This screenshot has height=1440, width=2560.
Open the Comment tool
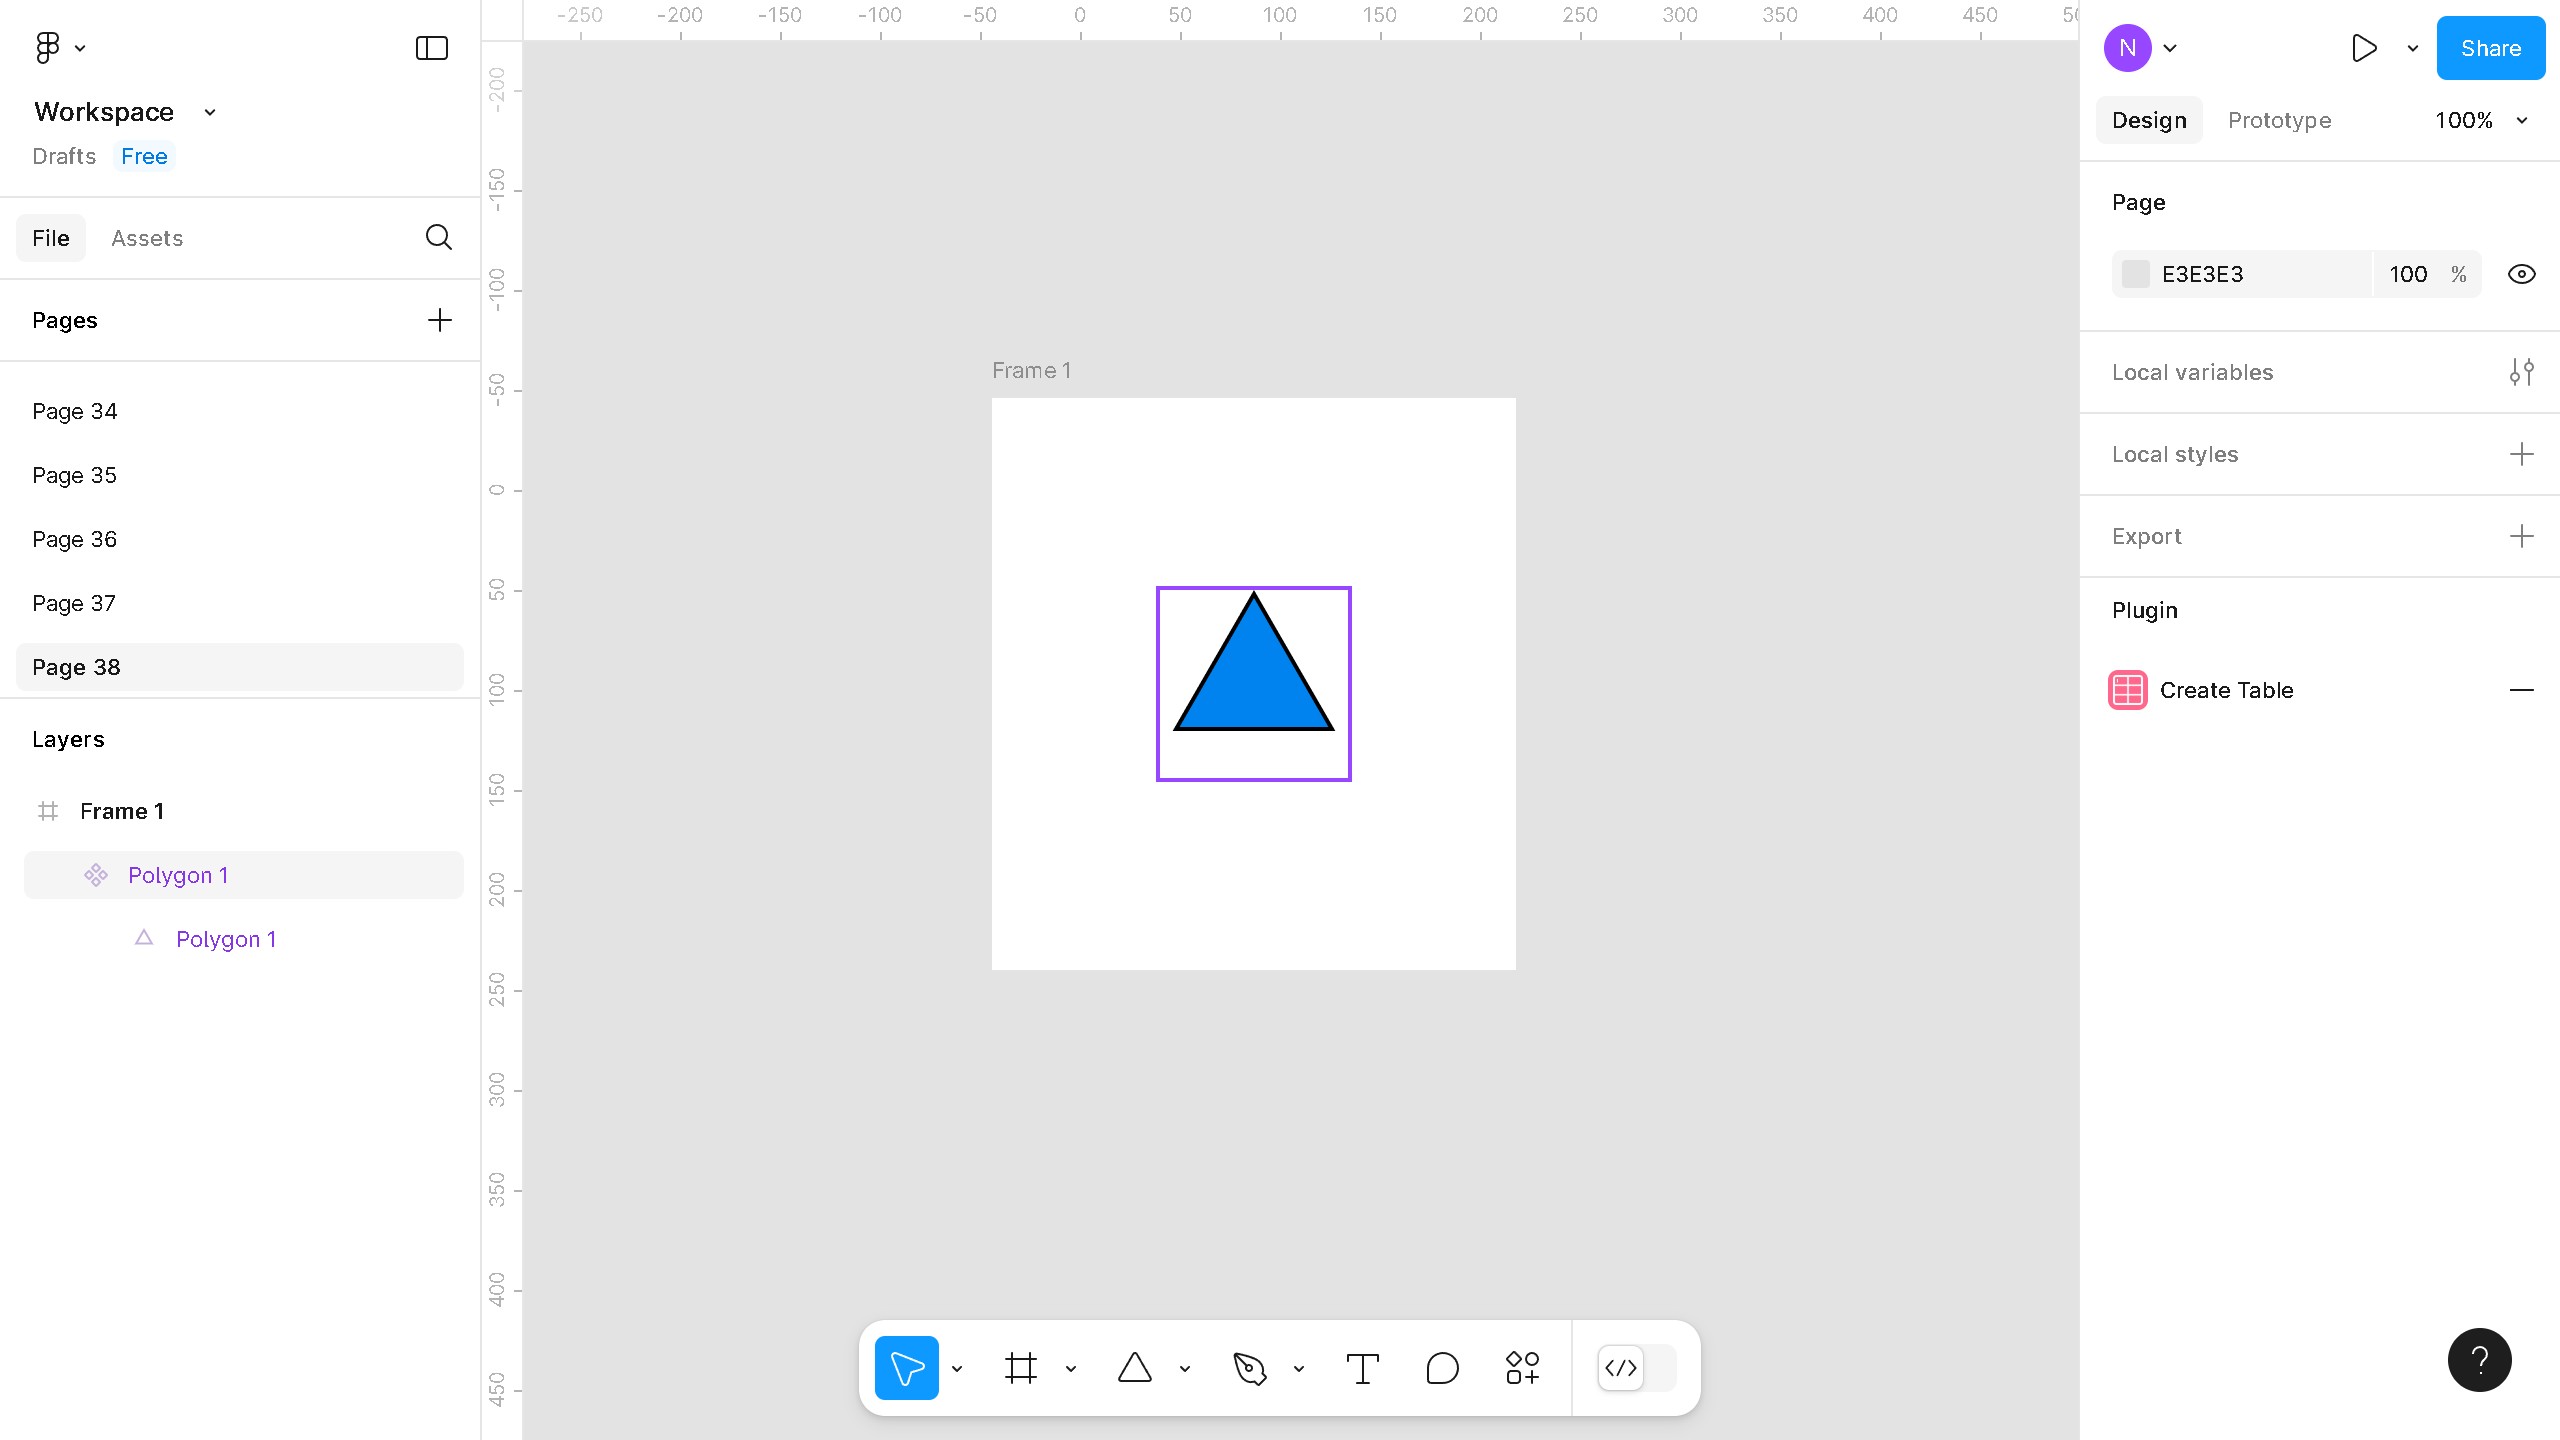click(1441, 1367)
